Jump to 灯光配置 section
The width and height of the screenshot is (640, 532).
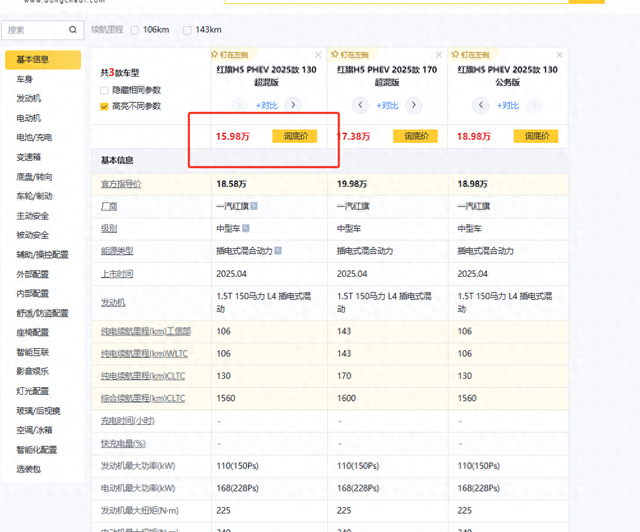(33, 391)
